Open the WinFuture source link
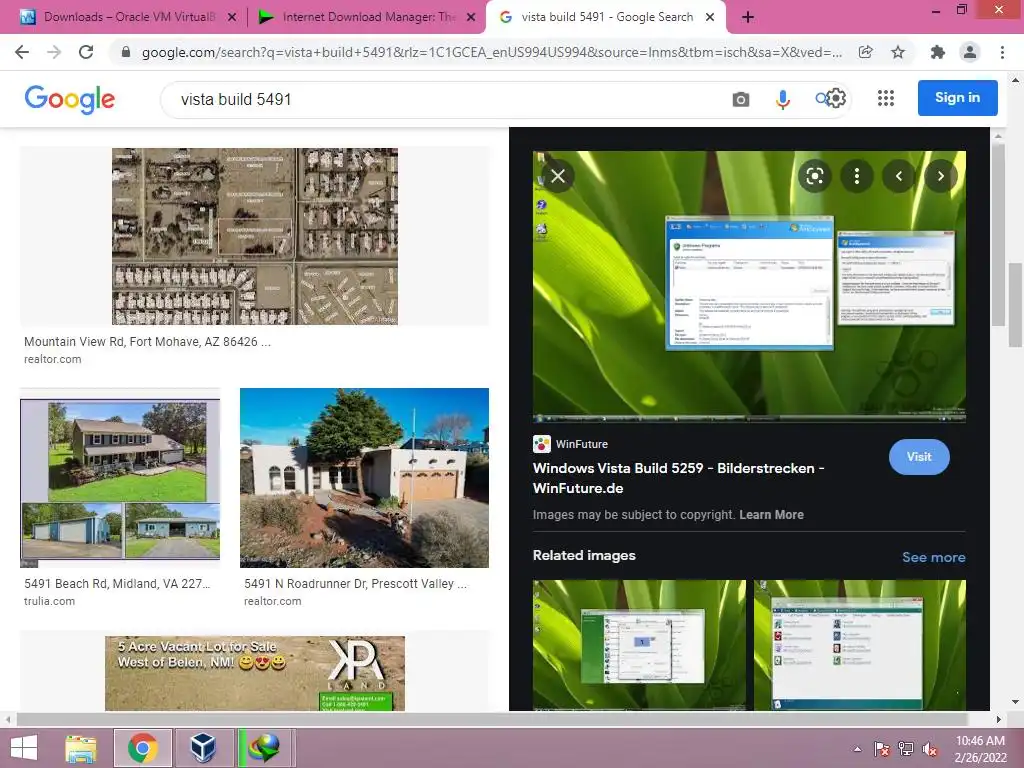Screen dimensions: 1024x768 tap(570, 444)
